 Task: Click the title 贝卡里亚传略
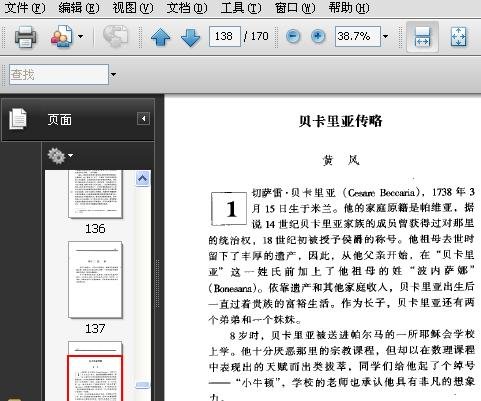[340, 121]
